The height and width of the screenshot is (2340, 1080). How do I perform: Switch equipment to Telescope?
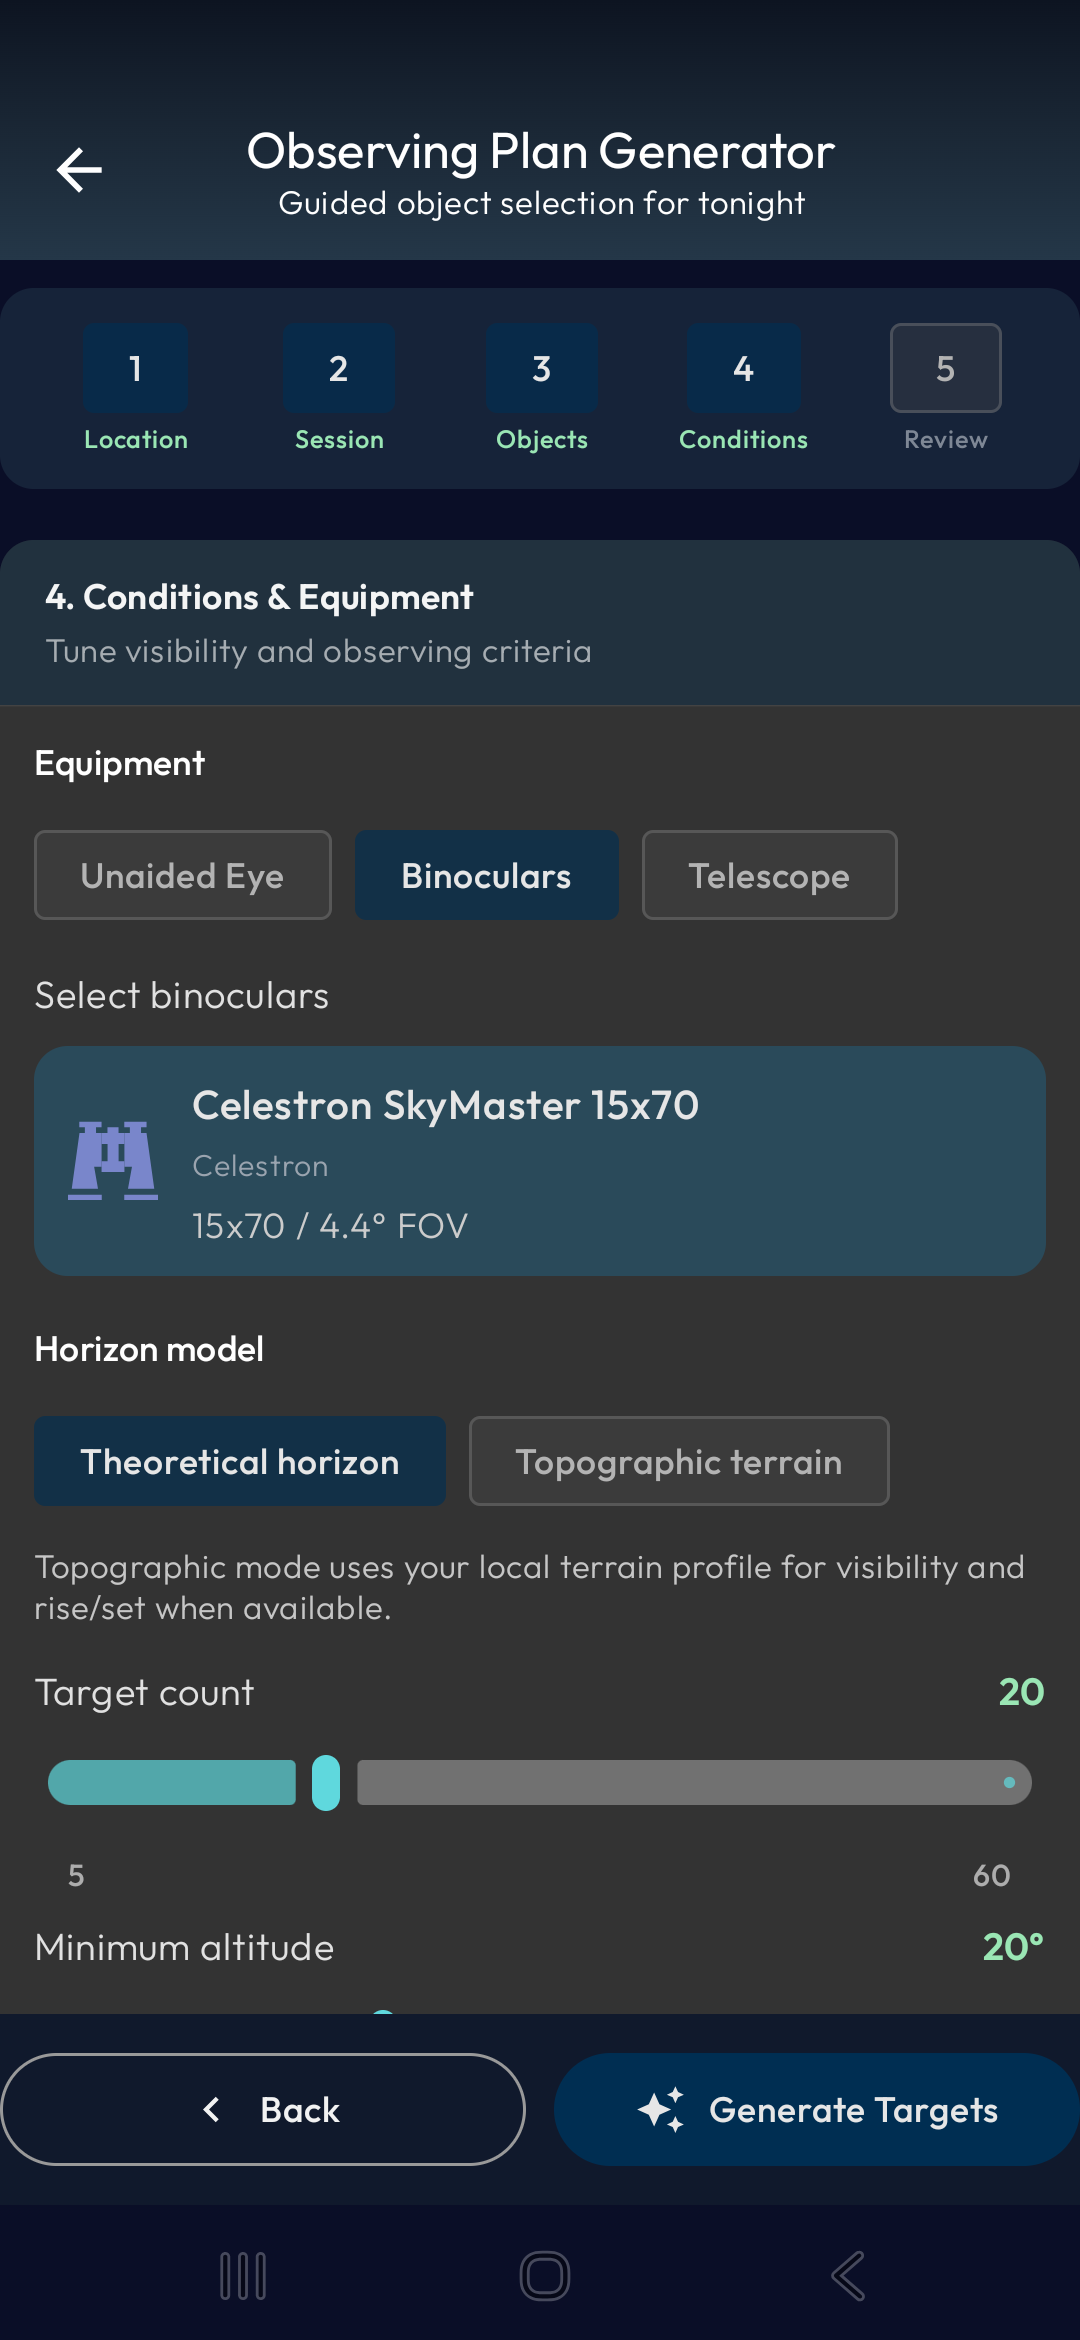(x=769, y=875)
